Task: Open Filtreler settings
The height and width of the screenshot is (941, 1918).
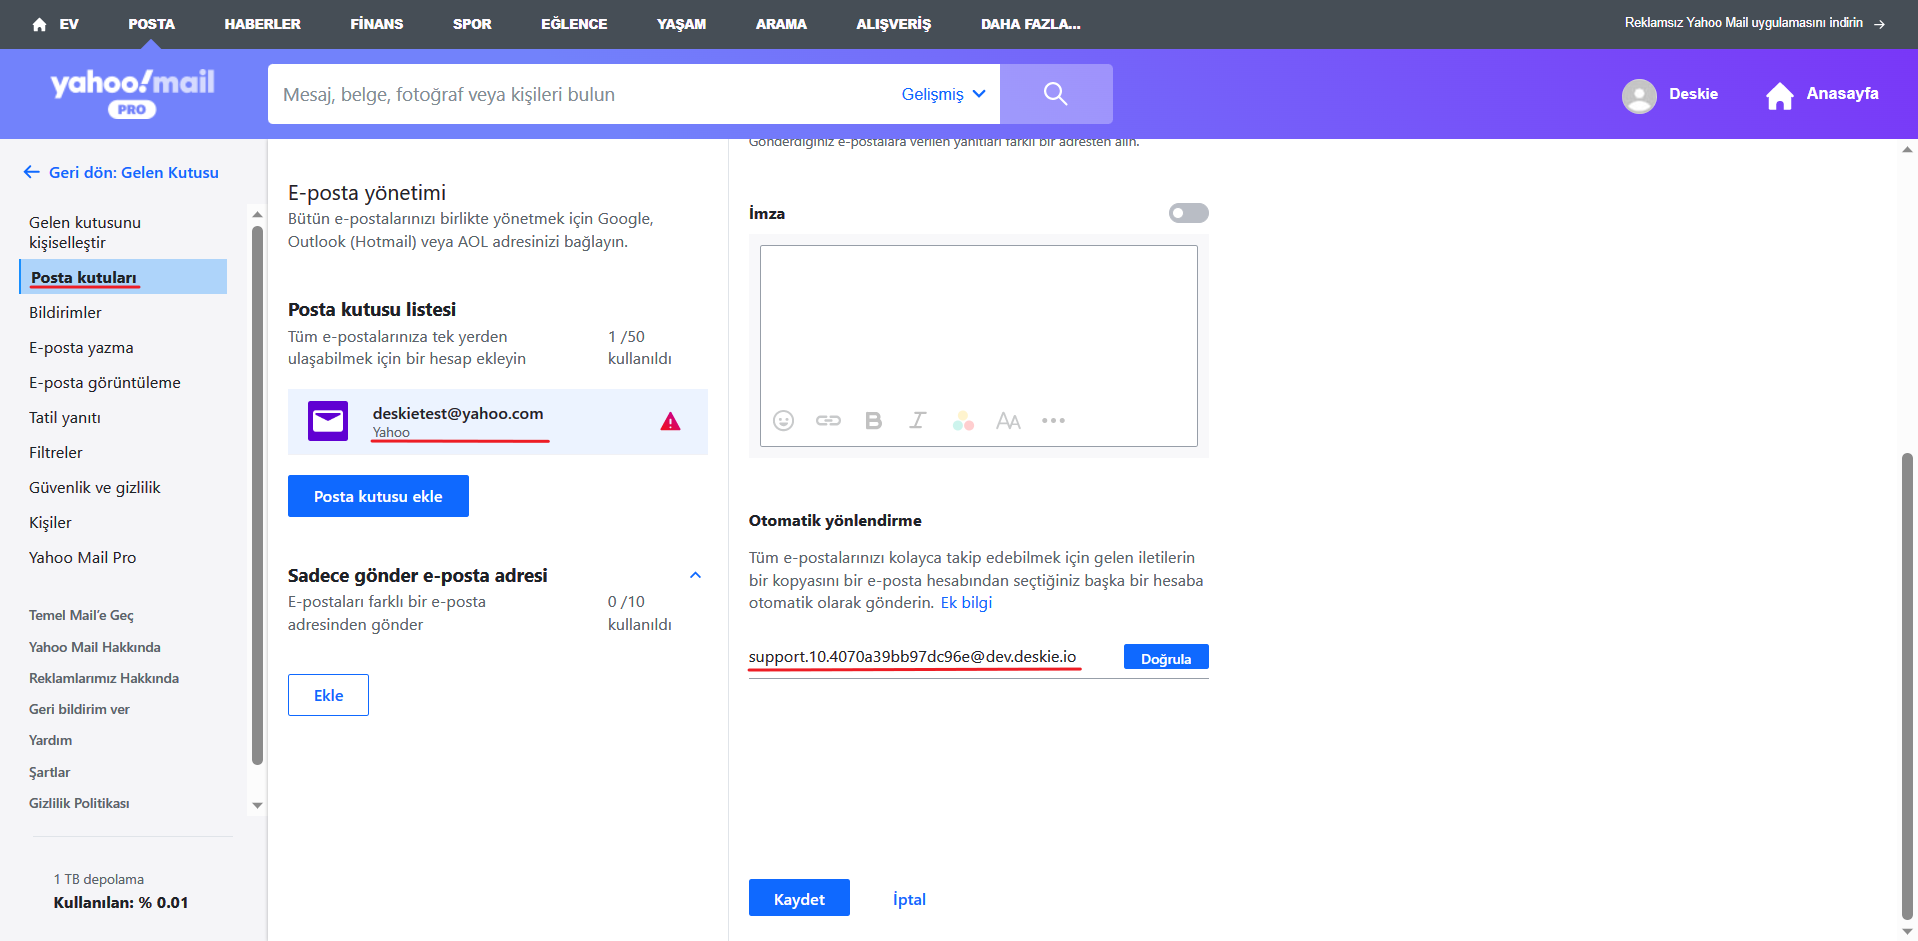Action: coord(56,452)
